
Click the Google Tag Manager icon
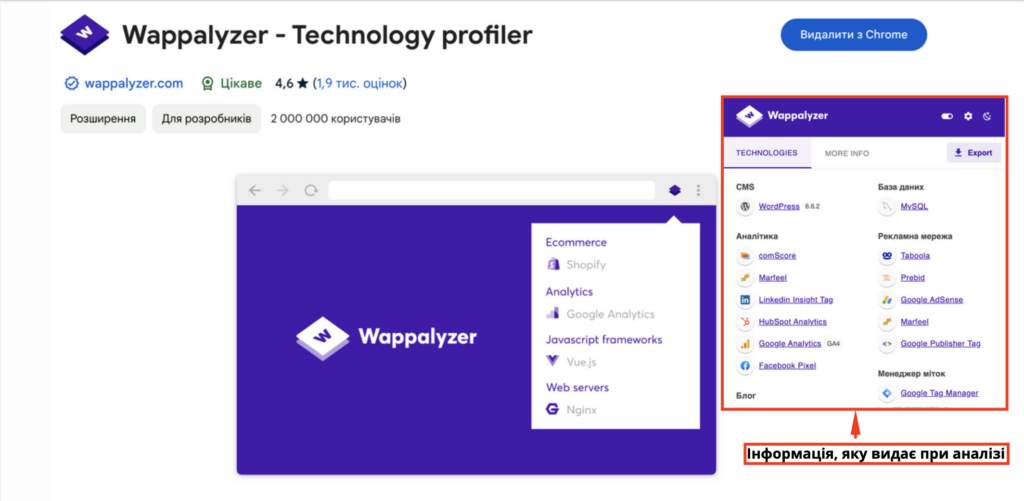point(887,393)
